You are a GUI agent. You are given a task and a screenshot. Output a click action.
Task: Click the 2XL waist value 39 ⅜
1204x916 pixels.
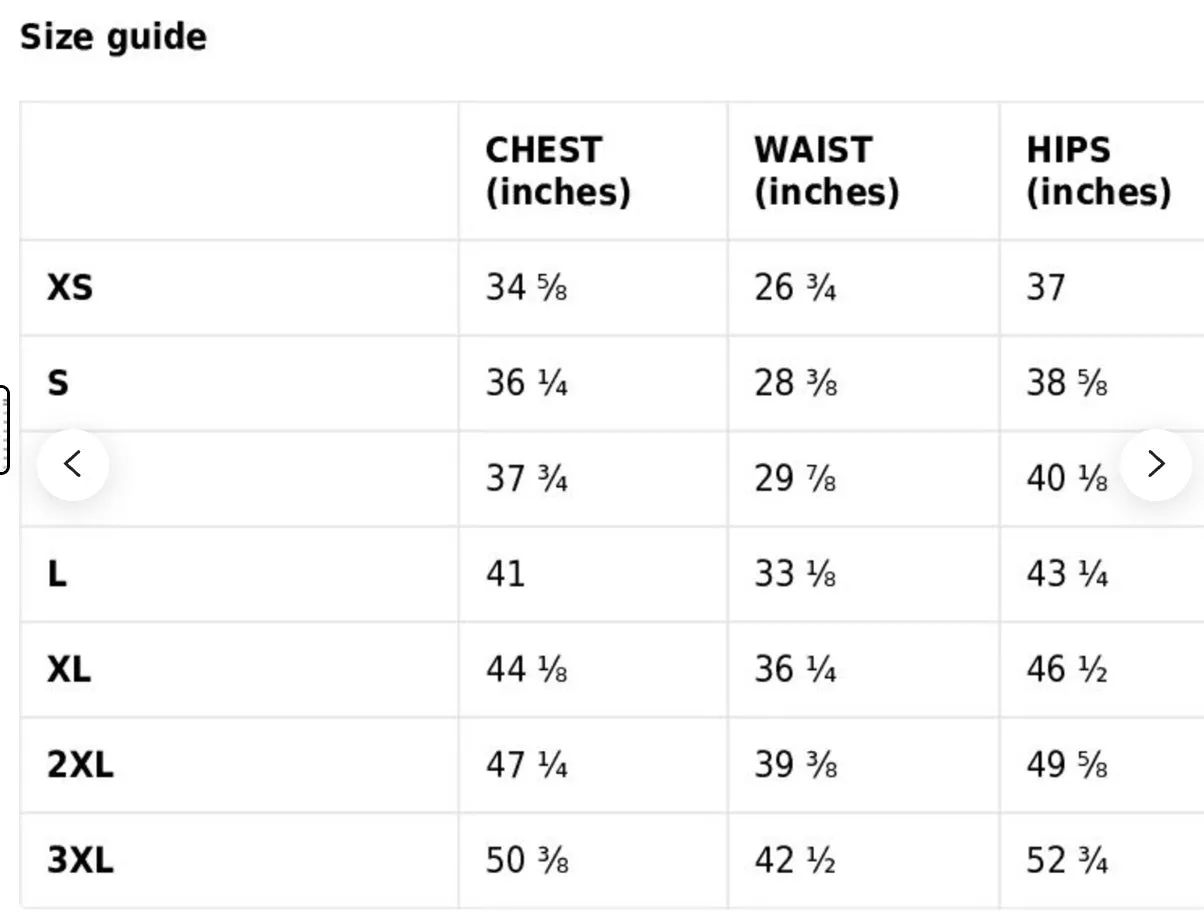click(x=796, y=765)
